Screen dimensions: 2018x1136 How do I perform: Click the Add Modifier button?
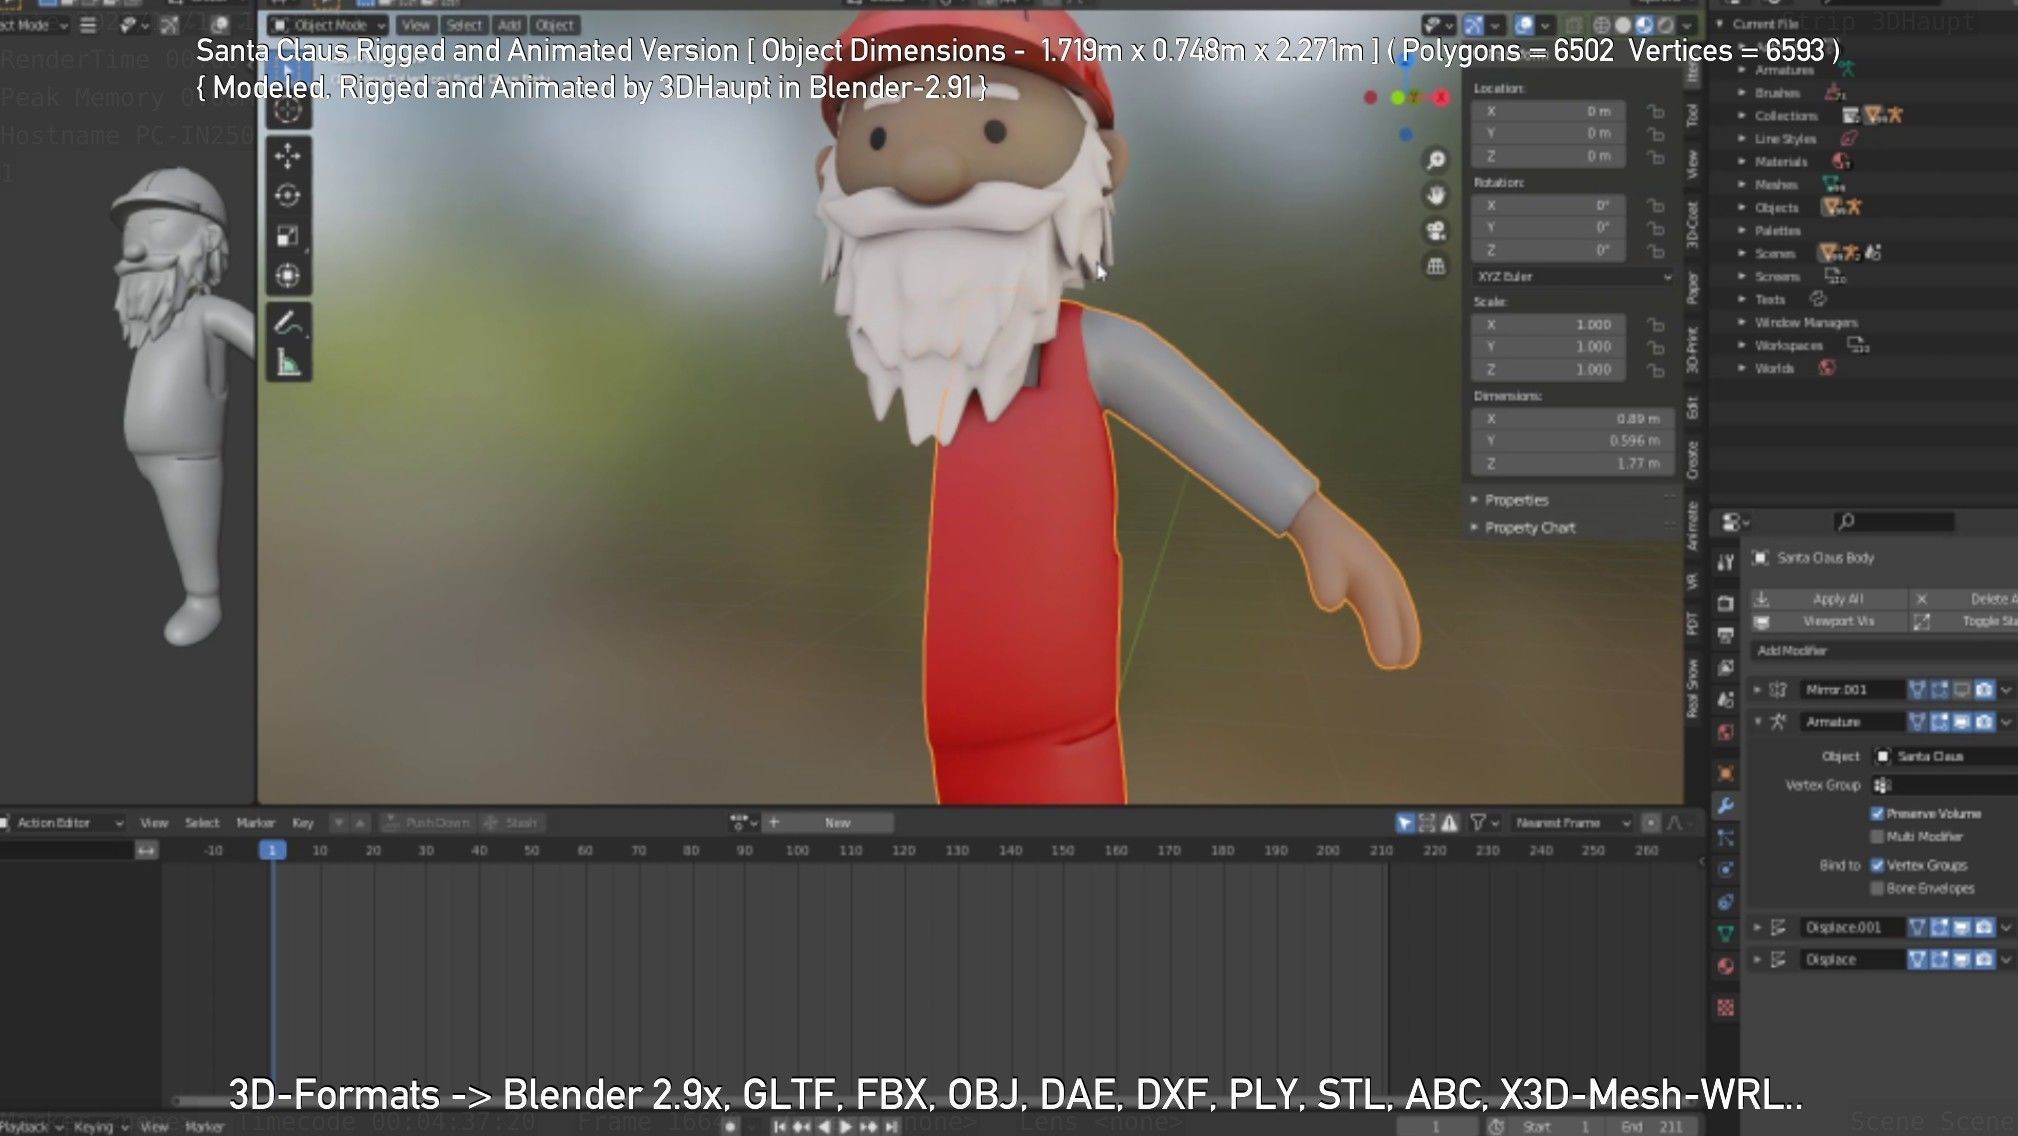1885,651
